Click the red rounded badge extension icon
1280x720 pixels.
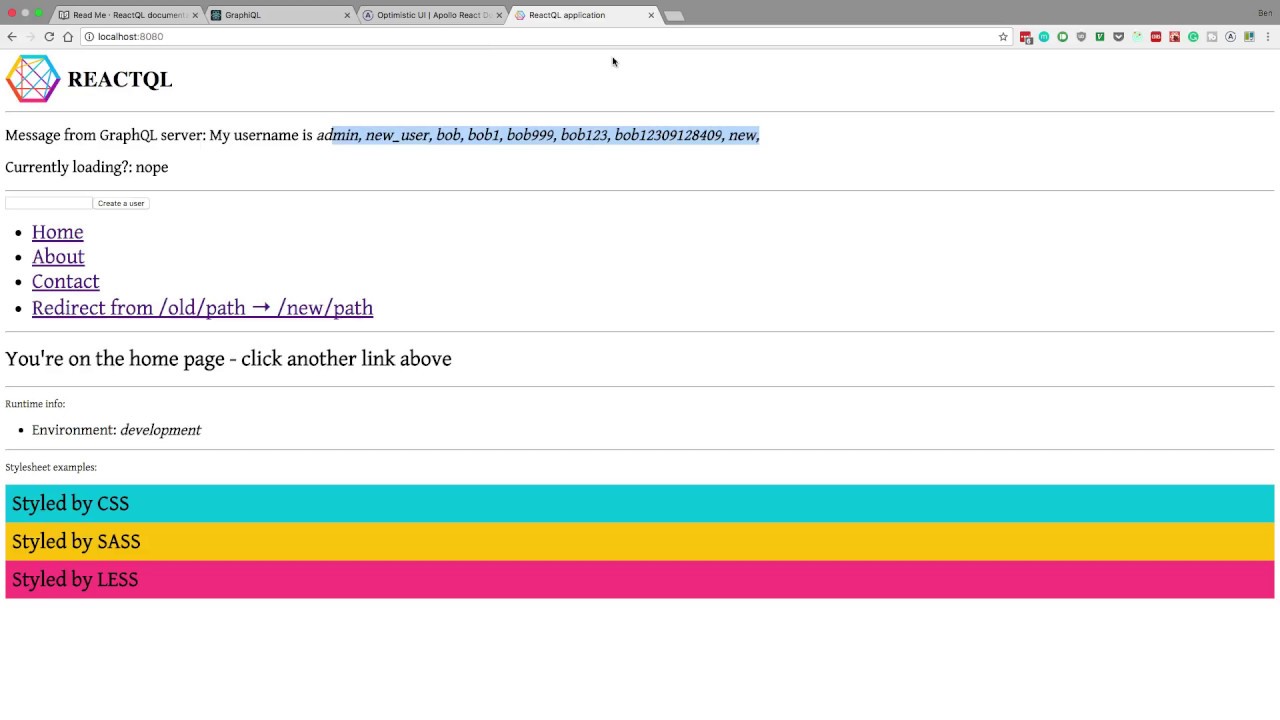click(1156, 37)
